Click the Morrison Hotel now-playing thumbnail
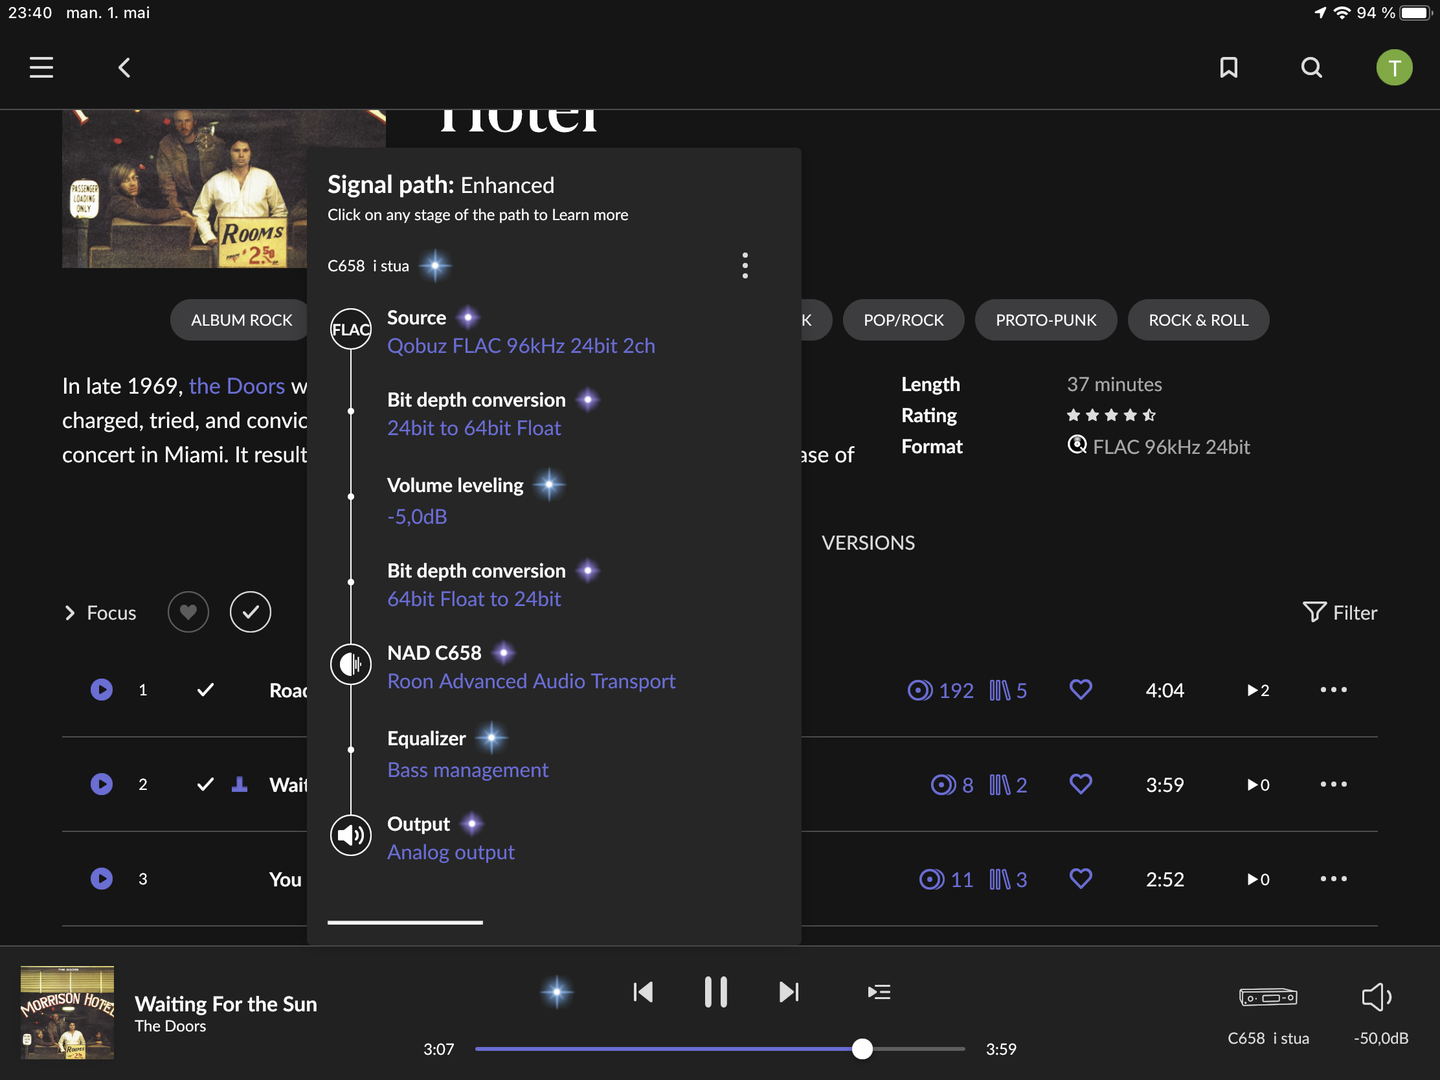1440x1080 pixels. pyautogui.click(x=67, y=1012)
